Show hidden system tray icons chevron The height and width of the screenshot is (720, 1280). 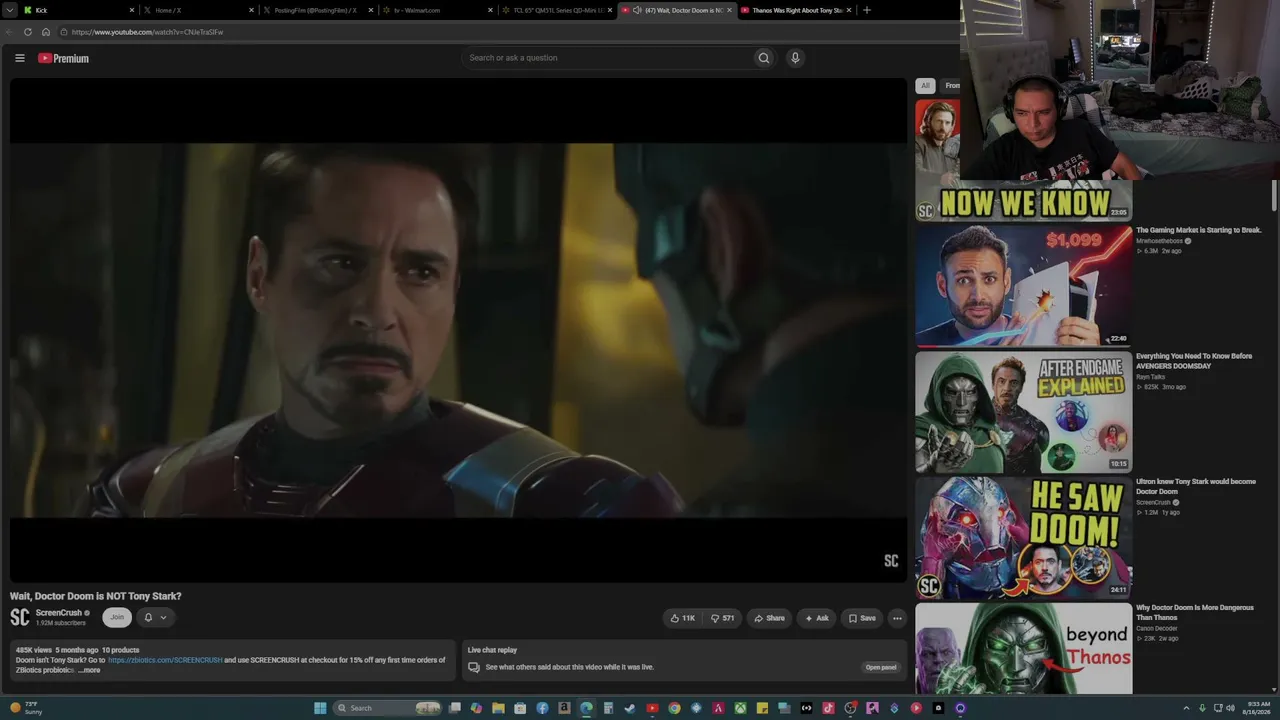coord(1185,708)
